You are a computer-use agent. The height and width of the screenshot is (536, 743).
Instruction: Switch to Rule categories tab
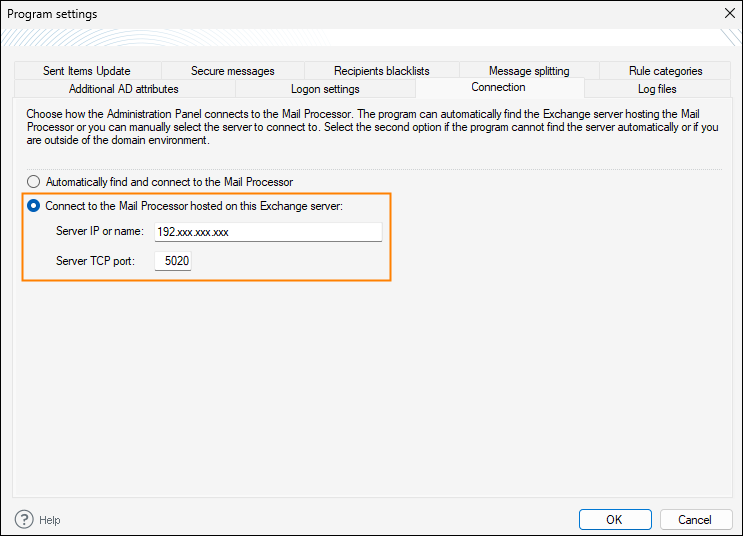[665, 71]
